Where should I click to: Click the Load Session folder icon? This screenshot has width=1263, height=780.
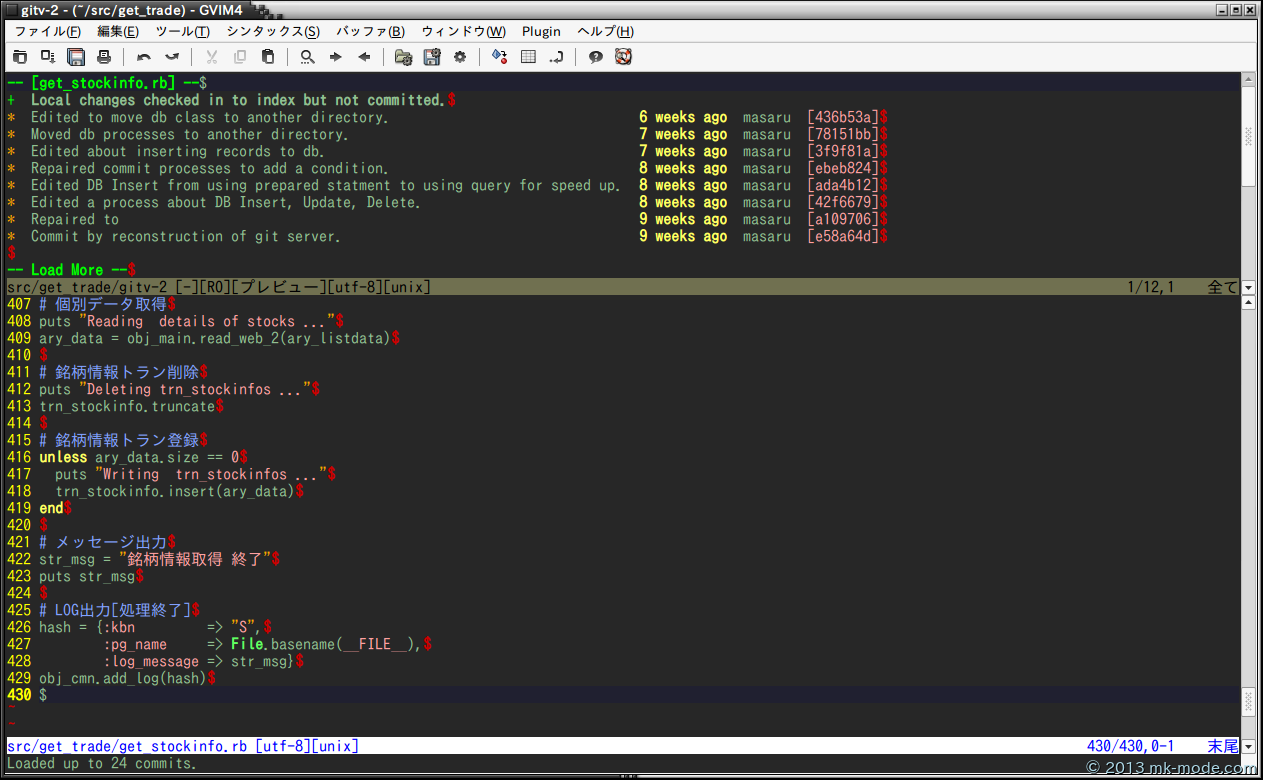(403, 57)
